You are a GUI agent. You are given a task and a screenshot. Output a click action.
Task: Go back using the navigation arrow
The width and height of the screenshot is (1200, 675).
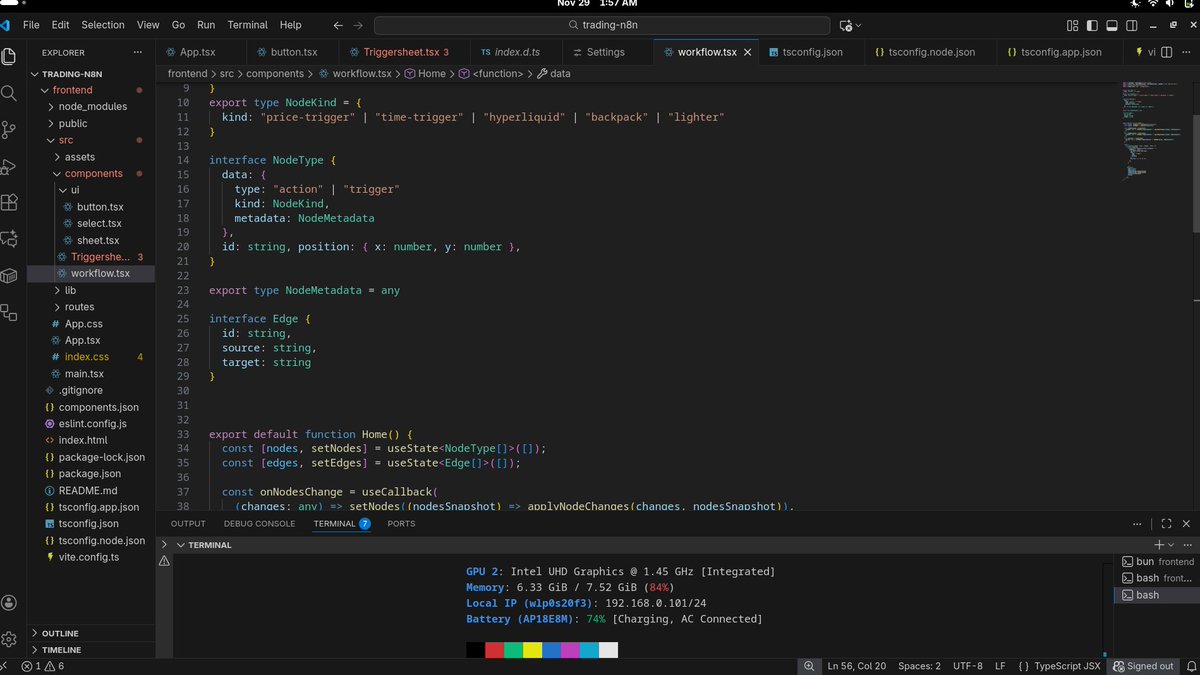(337, 25)
